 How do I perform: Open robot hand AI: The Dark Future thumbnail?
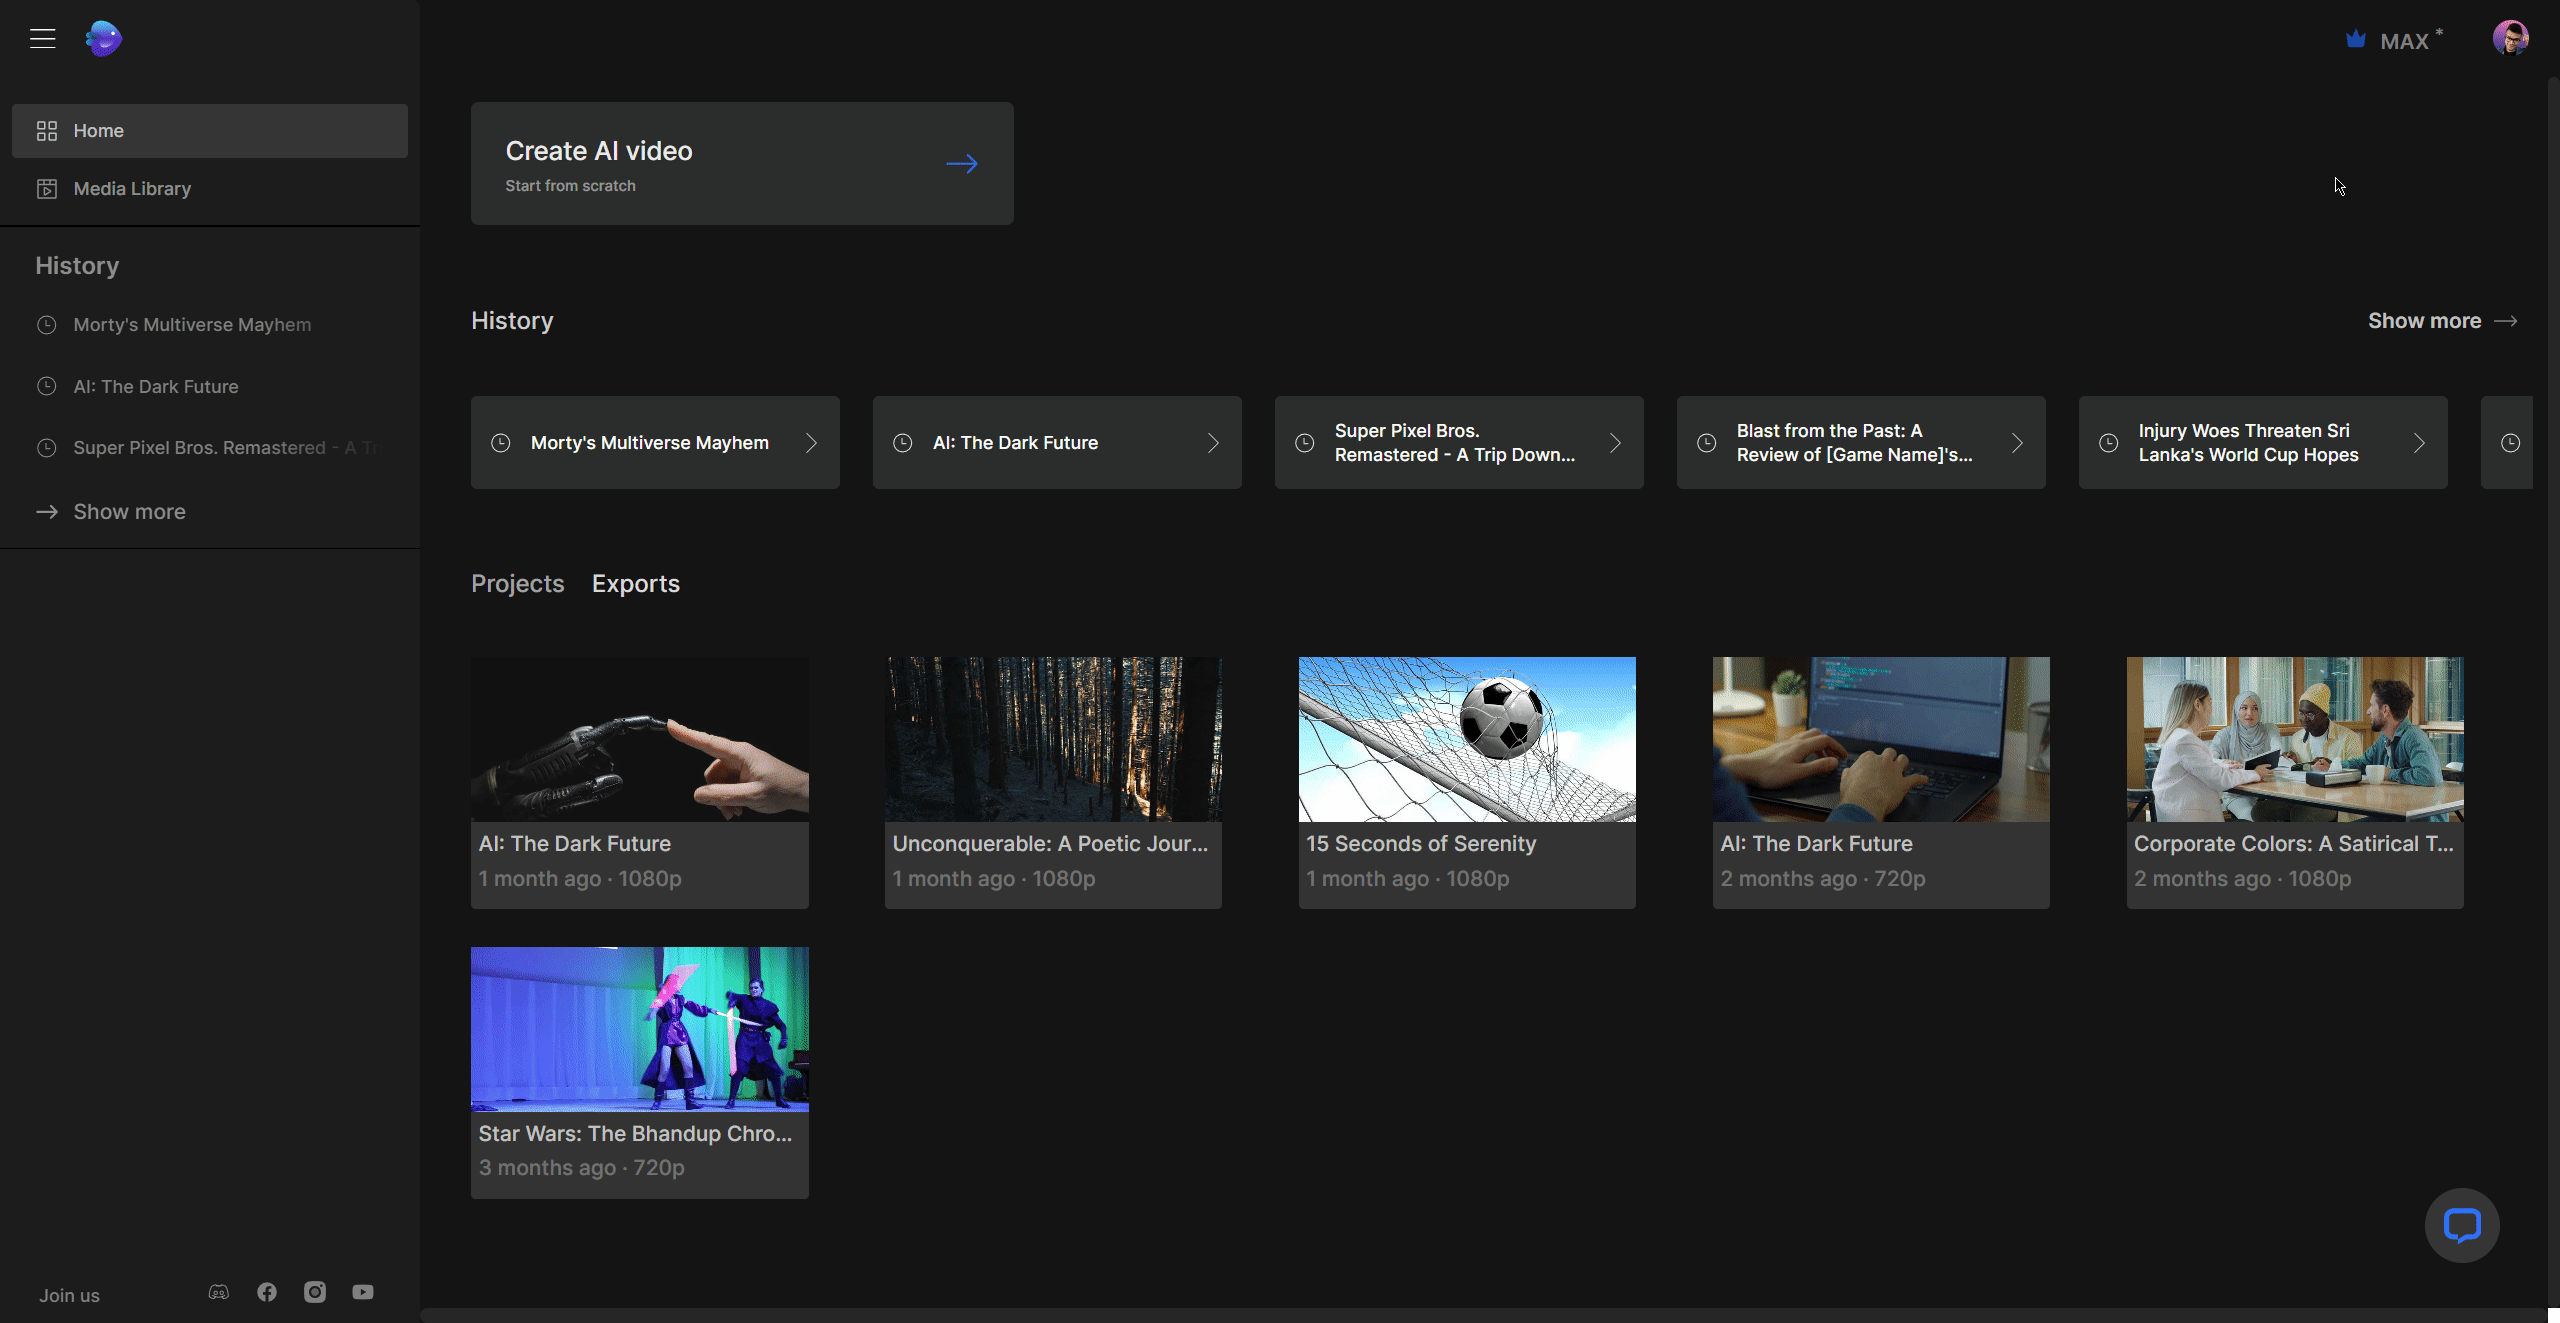(640, 739)
